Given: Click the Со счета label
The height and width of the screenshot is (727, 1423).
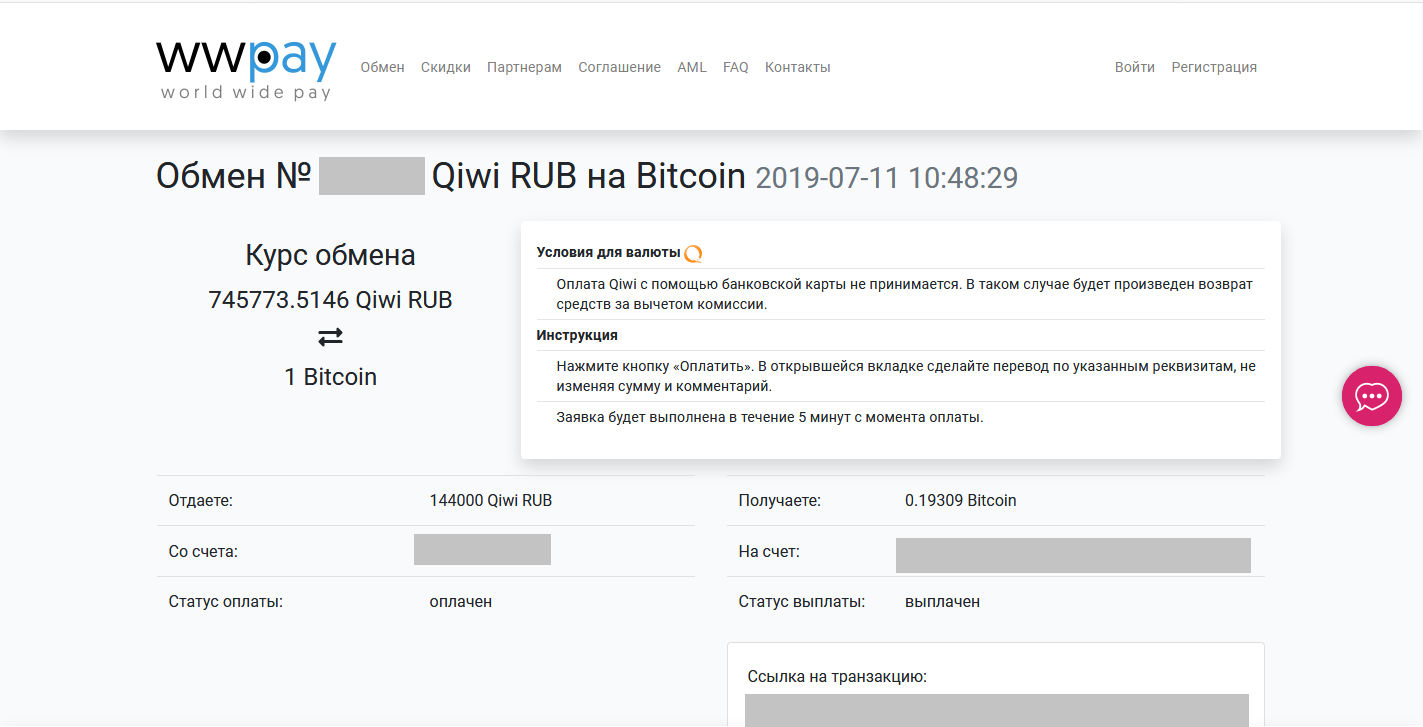Looking at the screenshot, I should (x=203, y=551).
